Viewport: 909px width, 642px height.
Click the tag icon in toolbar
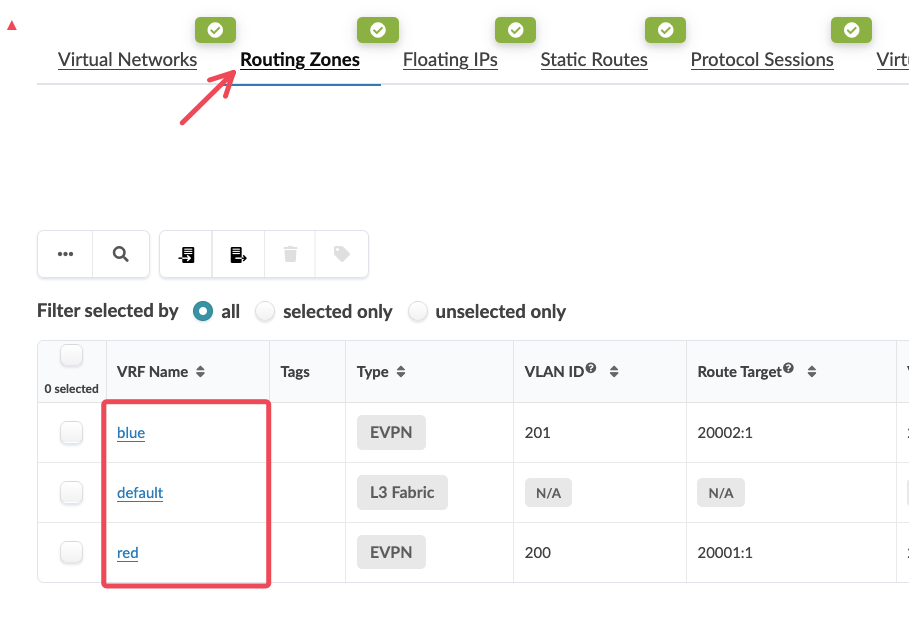pyautogui.click(x=342, y=254)
